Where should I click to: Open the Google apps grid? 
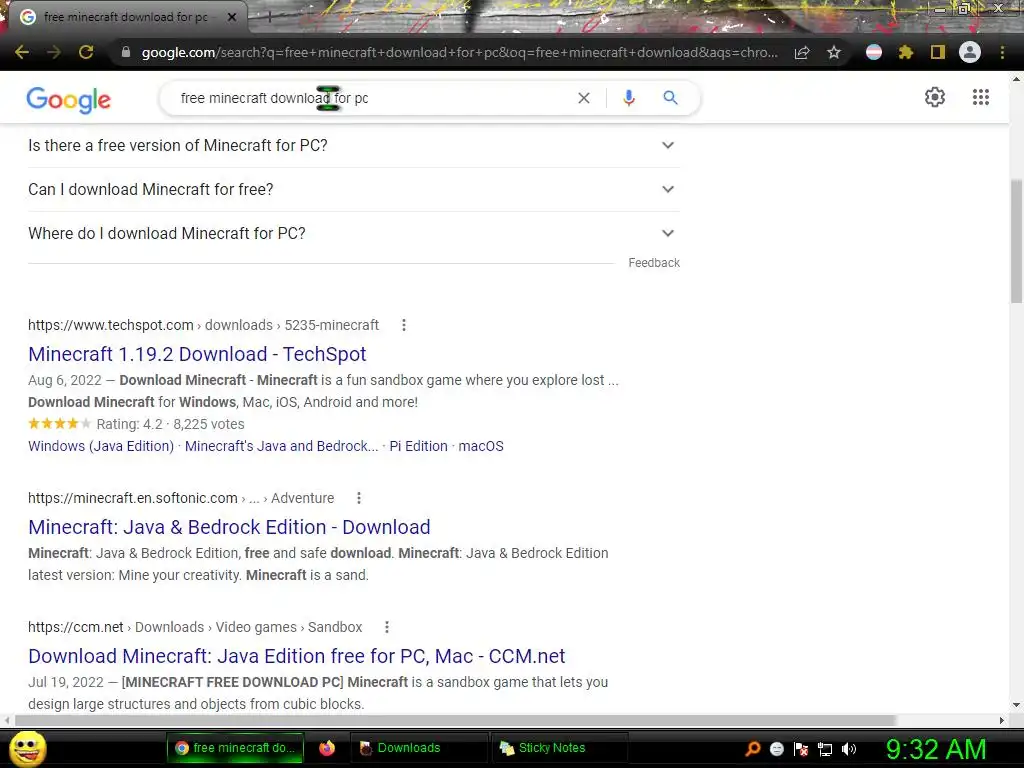tap(980, 97)
